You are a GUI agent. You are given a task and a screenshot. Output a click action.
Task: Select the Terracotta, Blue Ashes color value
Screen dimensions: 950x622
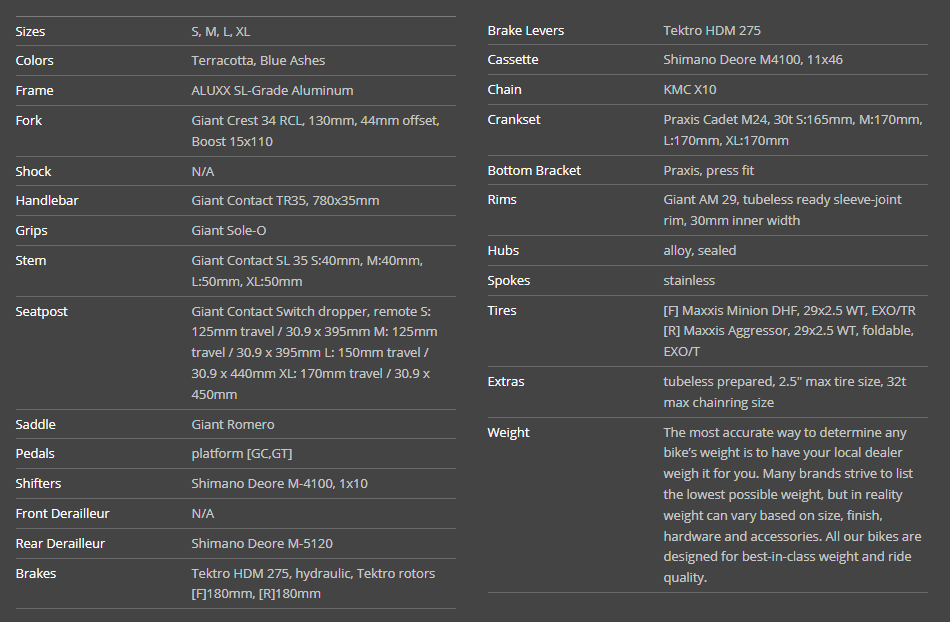pos(258,61)
